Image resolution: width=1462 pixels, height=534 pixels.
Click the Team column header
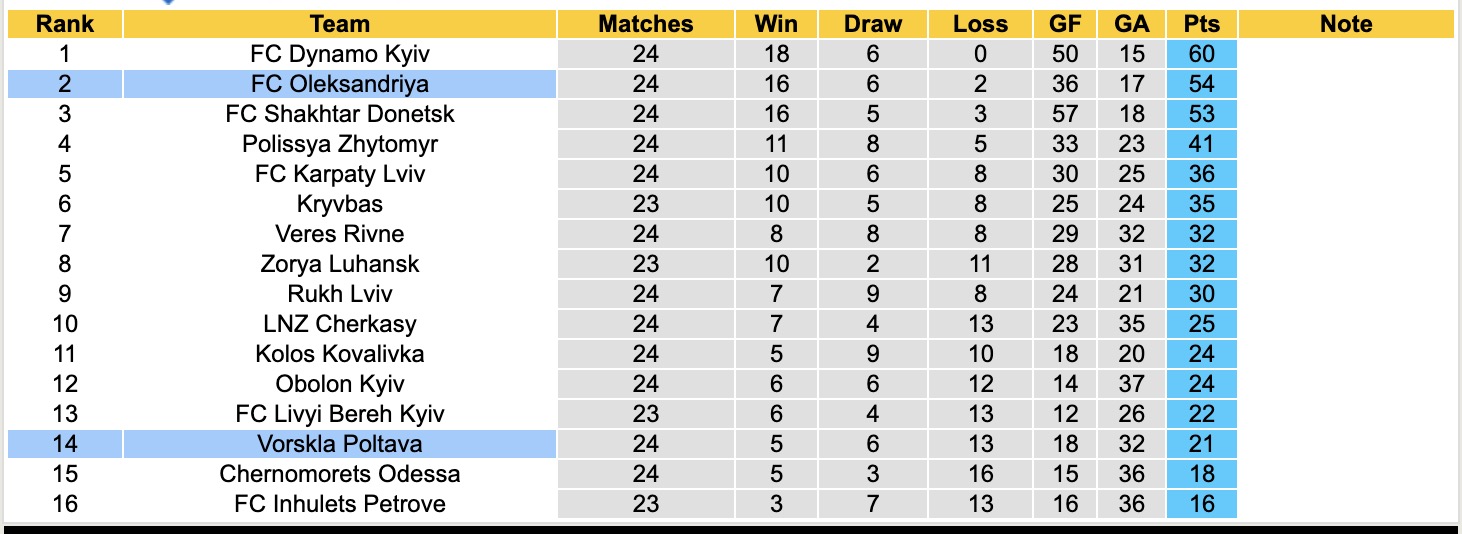click(340, 24)
